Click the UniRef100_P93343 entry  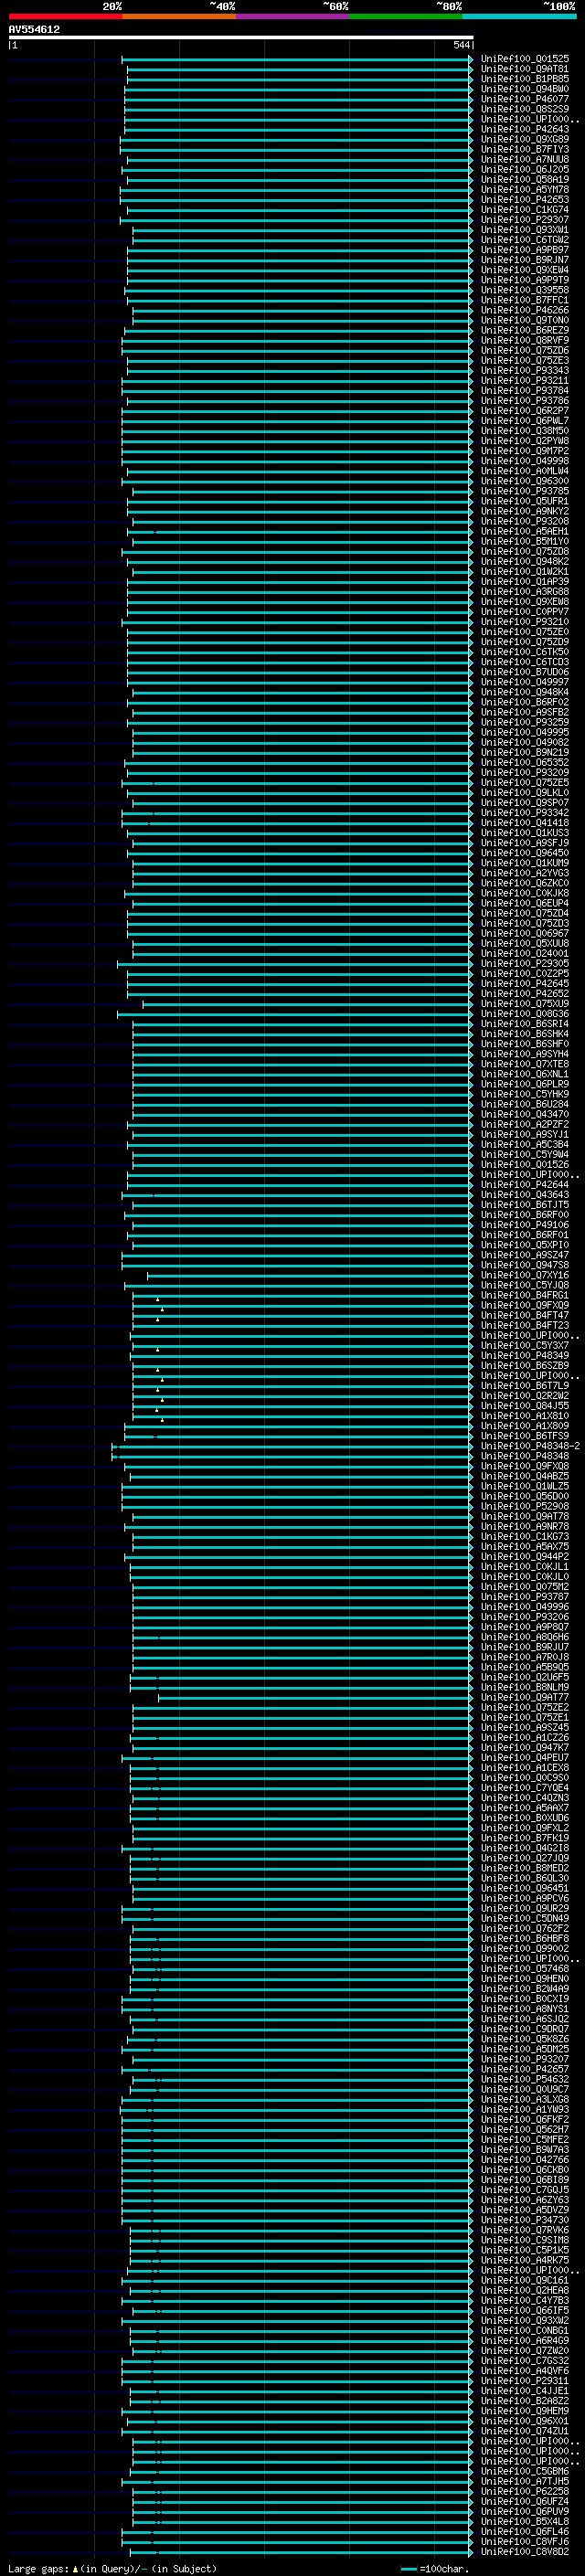click(525, 370)
